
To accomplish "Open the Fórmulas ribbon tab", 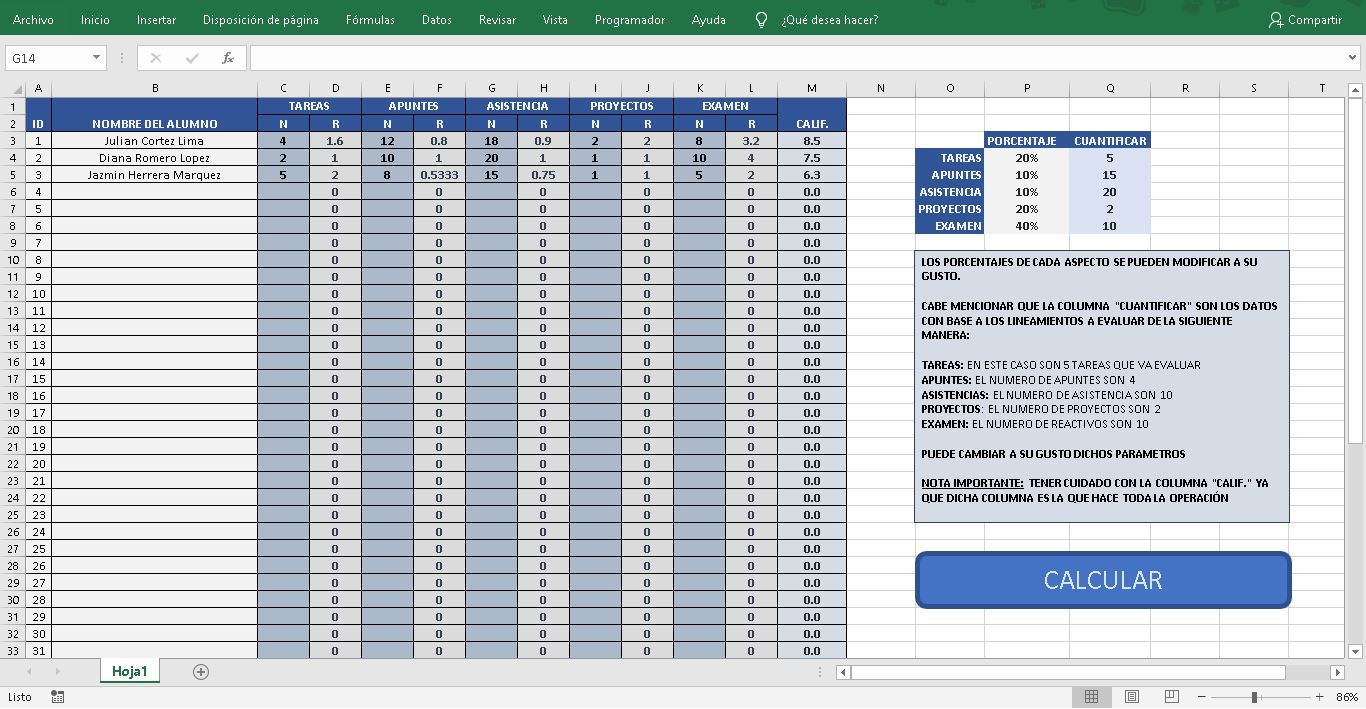I will [370, 19].
